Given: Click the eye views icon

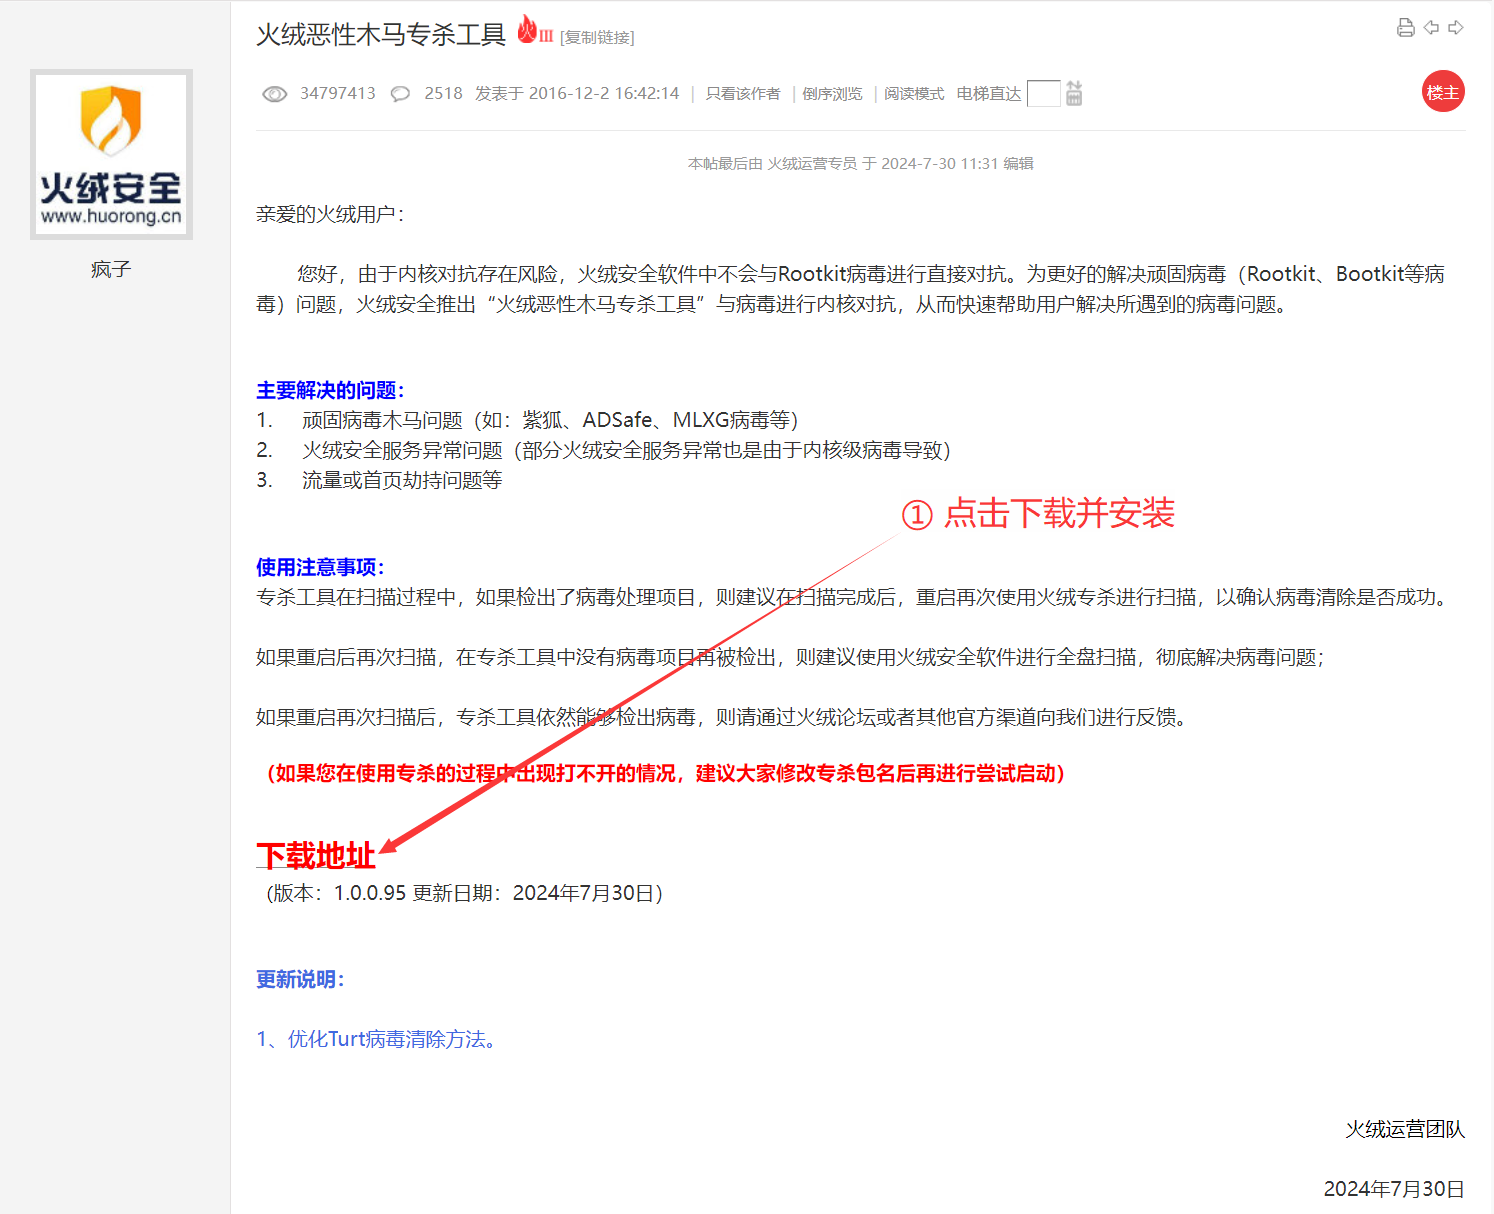Looking at the screenshot, I should [274, 94].
